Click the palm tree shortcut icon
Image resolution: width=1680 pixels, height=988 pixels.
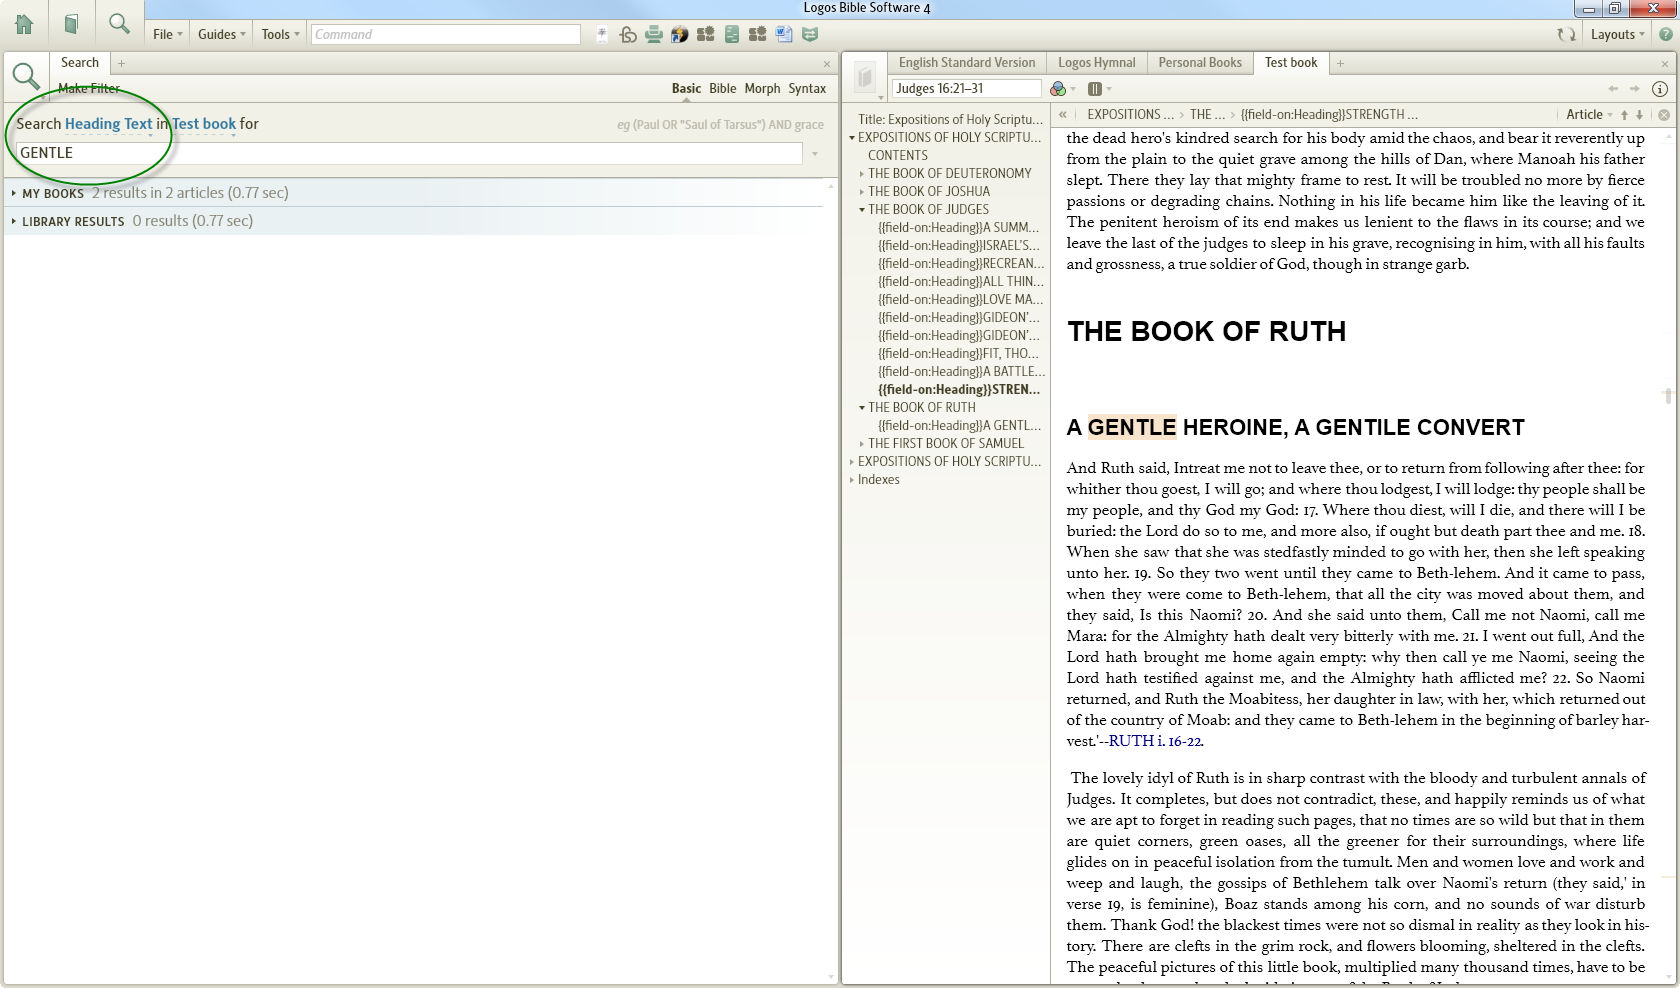click(x=602, y=34)
